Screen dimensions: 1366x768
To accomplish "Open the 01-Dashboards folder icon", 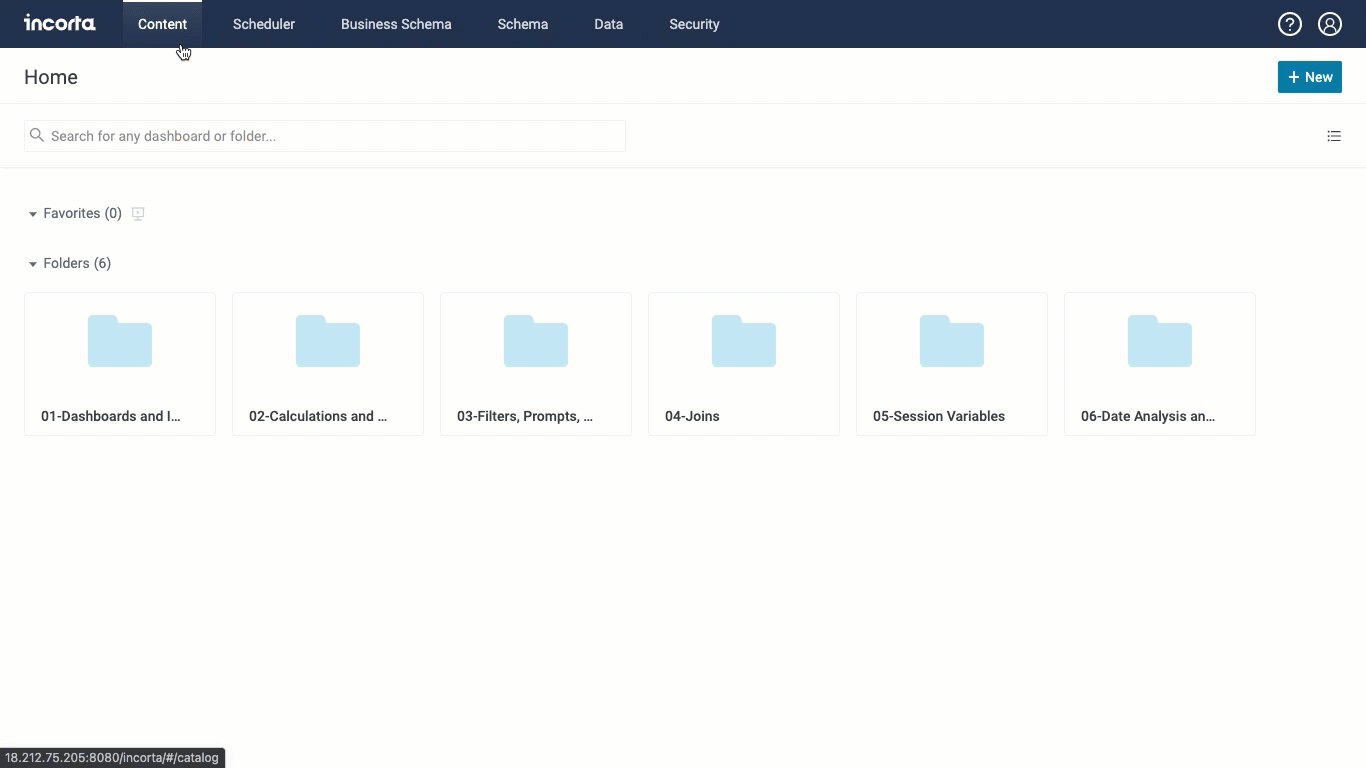I will click(x=120, y=341).
